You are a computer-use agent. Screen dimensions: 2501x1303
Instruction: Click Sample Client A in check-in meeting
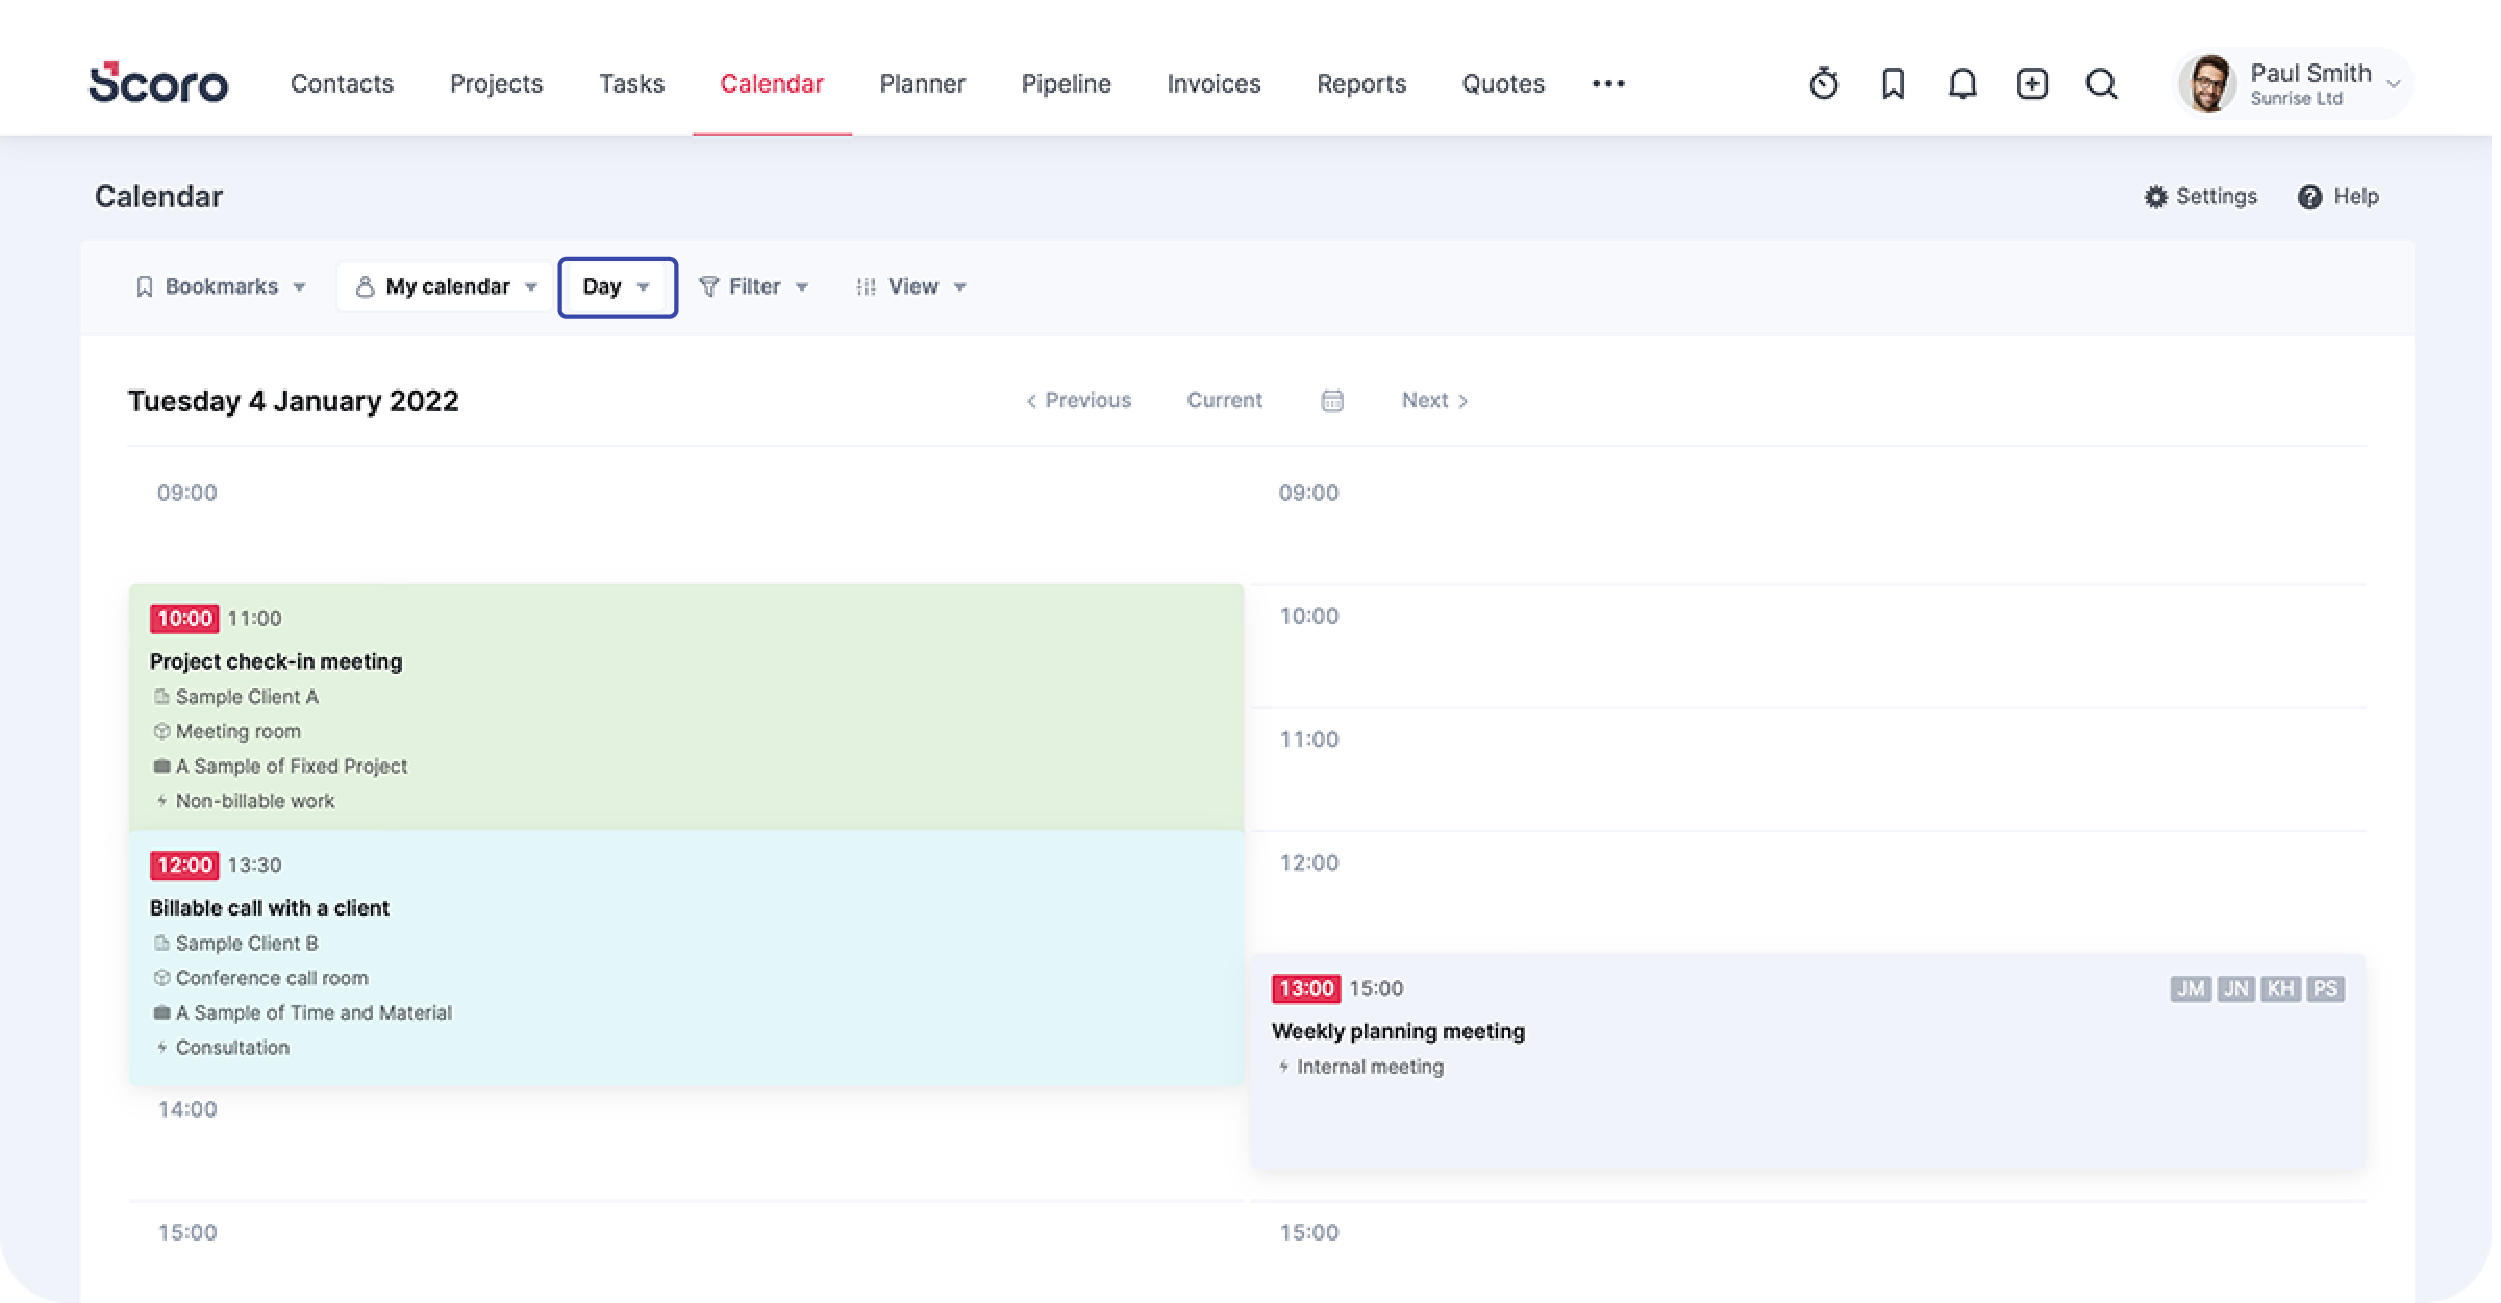pos(247,697)
